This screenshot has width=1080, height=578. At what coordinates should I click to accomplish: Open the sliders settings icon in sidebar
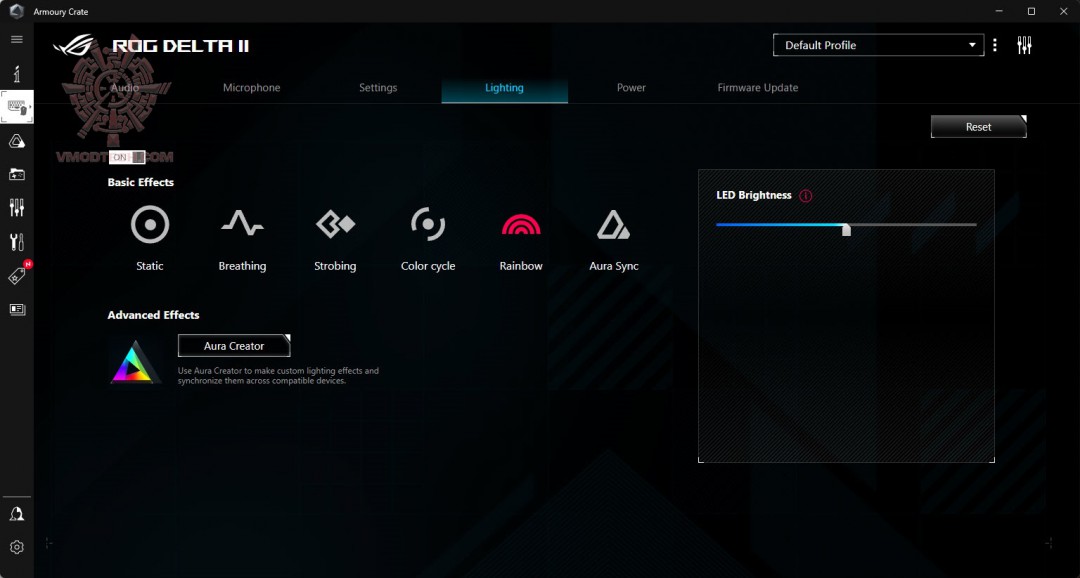(x=17, y=207)
